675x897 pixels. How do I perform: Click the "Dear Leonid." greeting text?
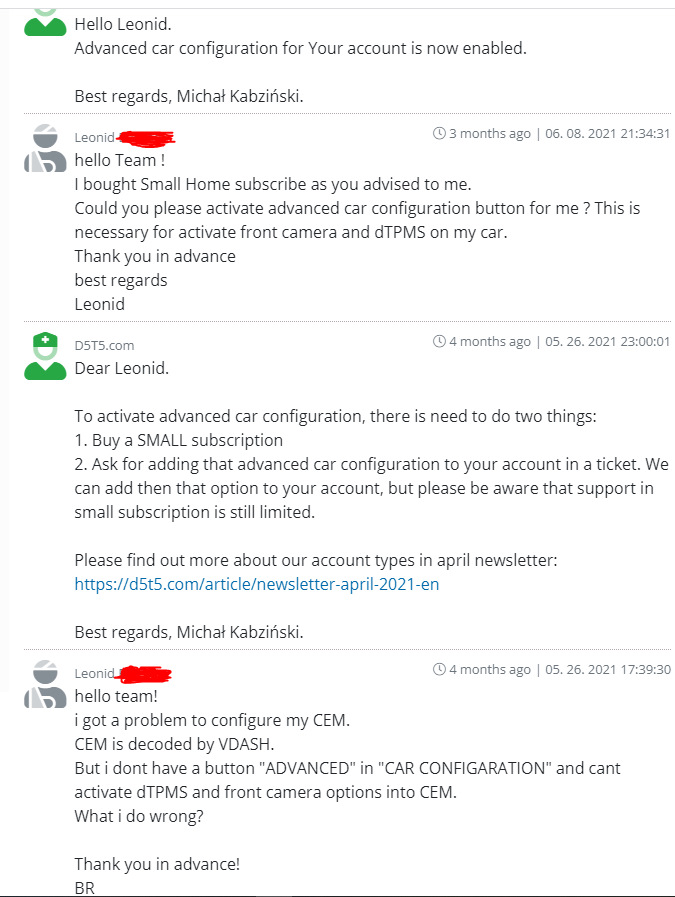pos(122,368)
